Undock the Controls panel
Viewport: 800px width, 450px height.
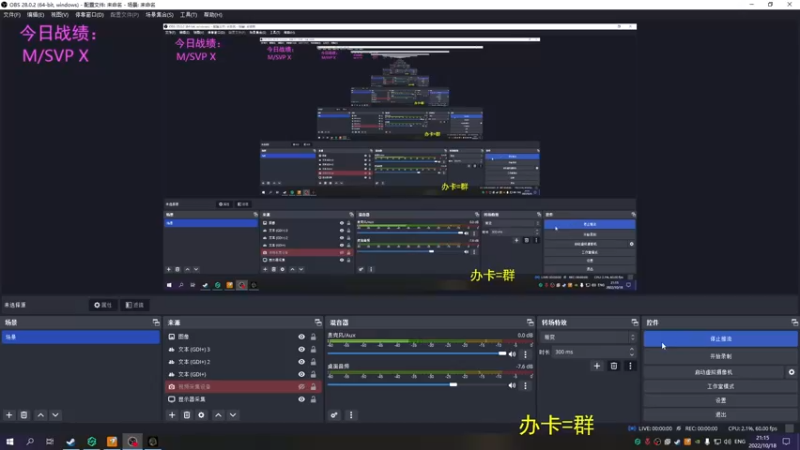click(x=794, y=322)
